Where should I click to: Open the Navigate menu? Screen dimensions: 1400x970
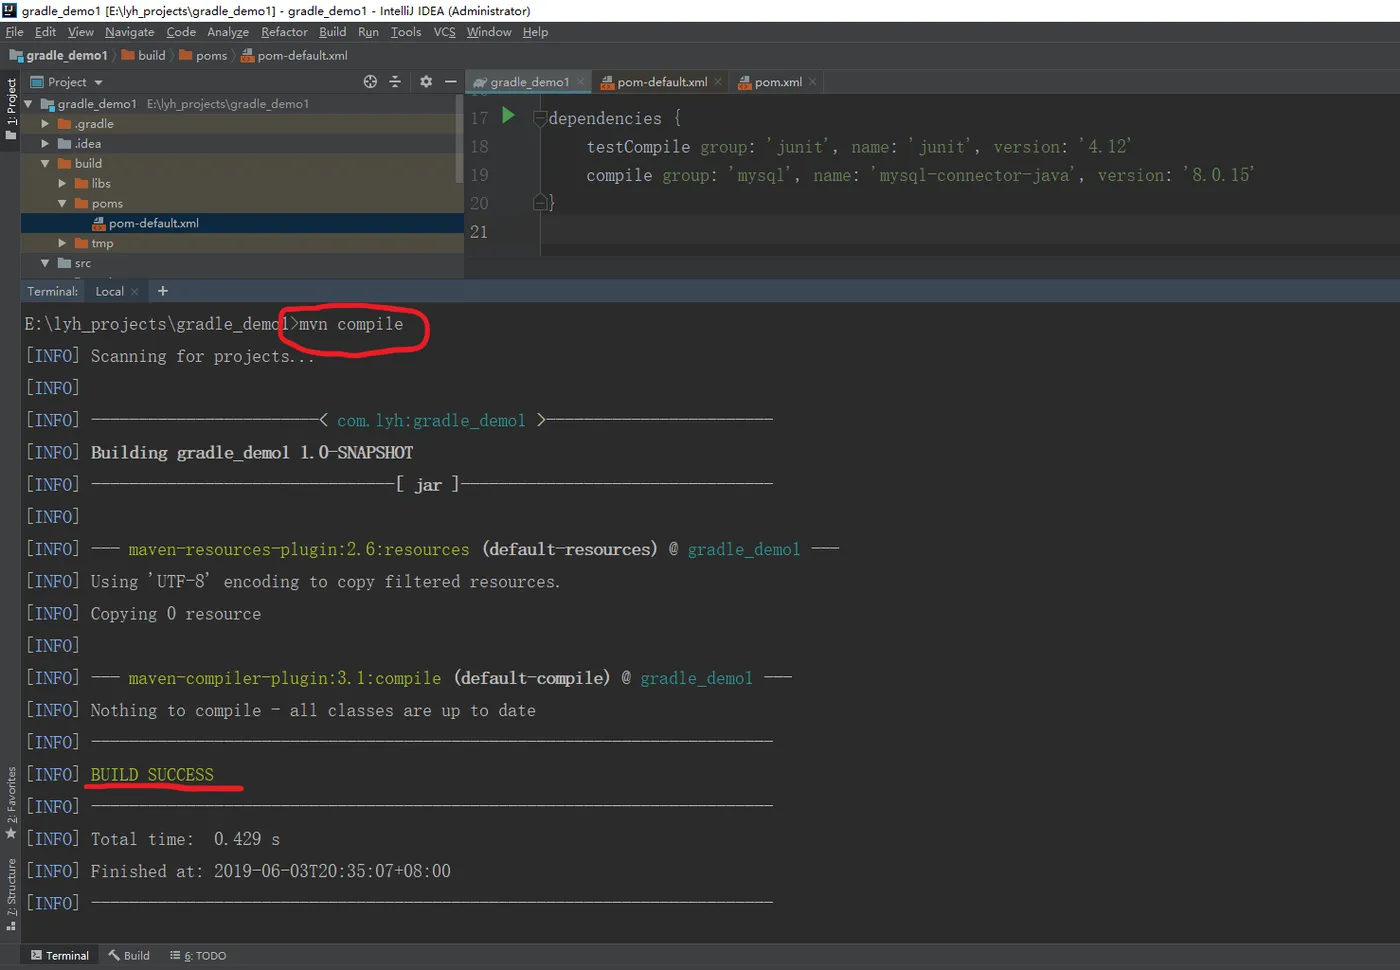tap(129, 32)
